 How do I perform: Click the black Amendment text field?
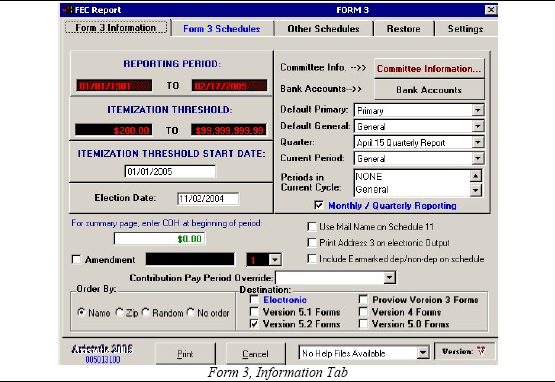coord(190,259)
